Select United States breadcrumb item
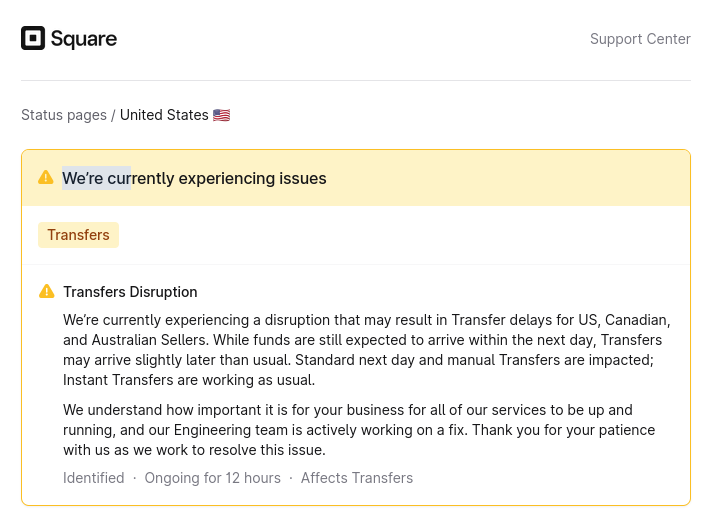 (x=164, y=115)
